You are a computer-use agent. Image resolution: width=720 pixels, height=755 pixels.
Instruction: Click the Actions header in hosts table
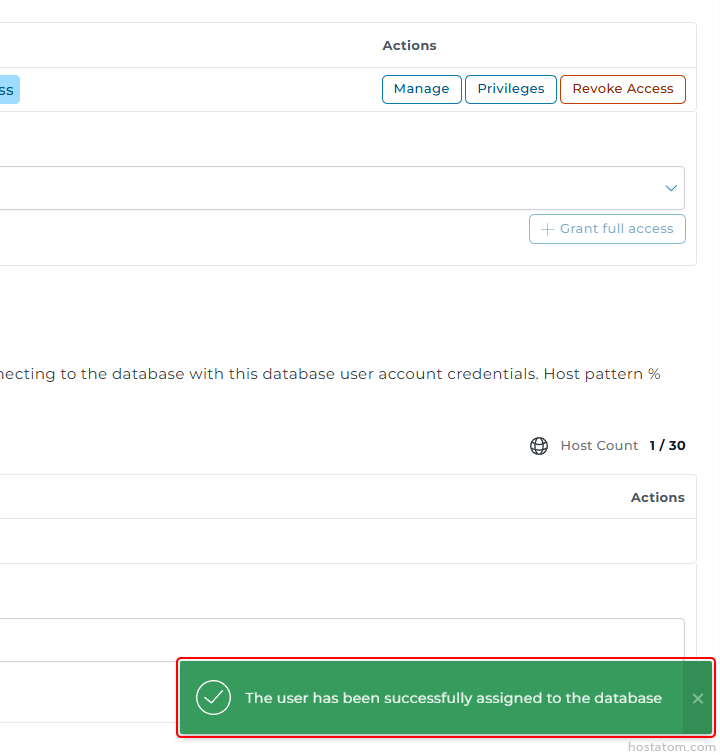657,497
